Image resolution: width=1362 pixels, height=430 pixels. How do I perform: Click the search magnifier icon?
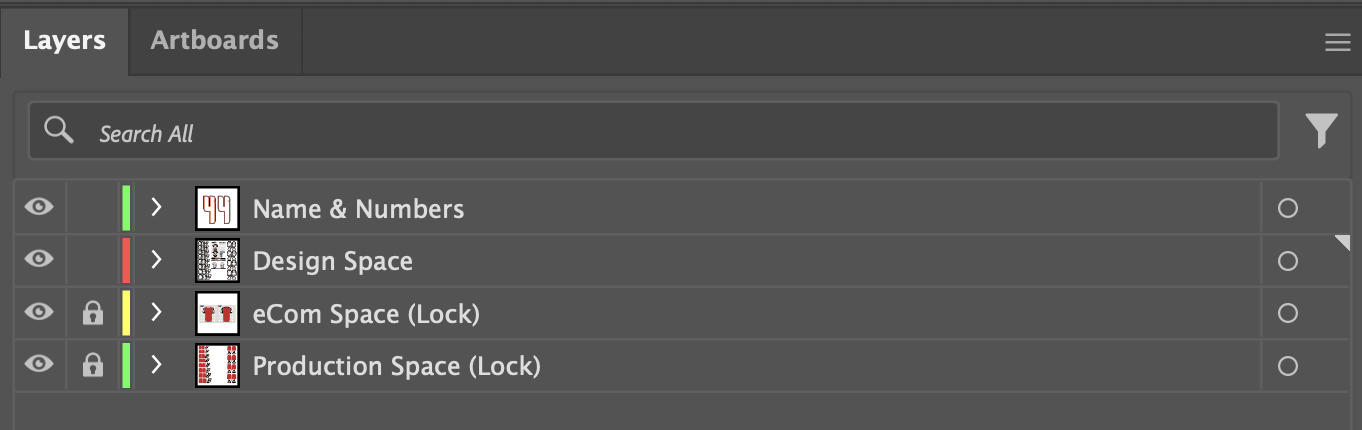(x=59, y=130)
